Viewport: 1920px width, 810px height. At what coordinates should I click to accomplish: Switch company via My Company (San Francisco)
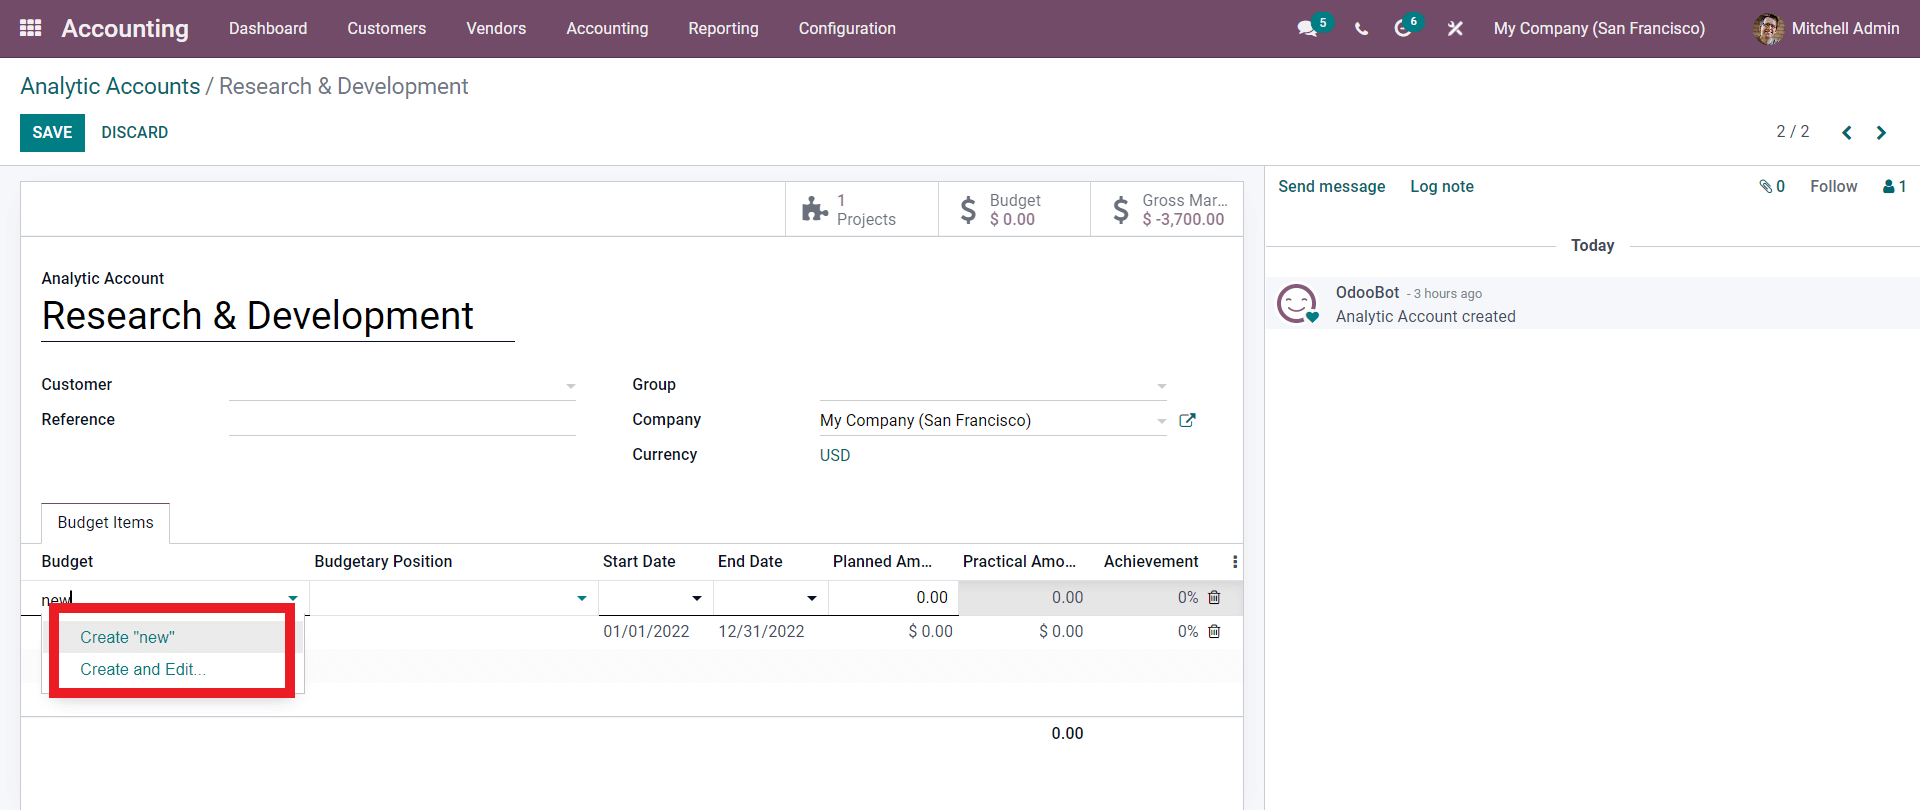[1599, 28]
